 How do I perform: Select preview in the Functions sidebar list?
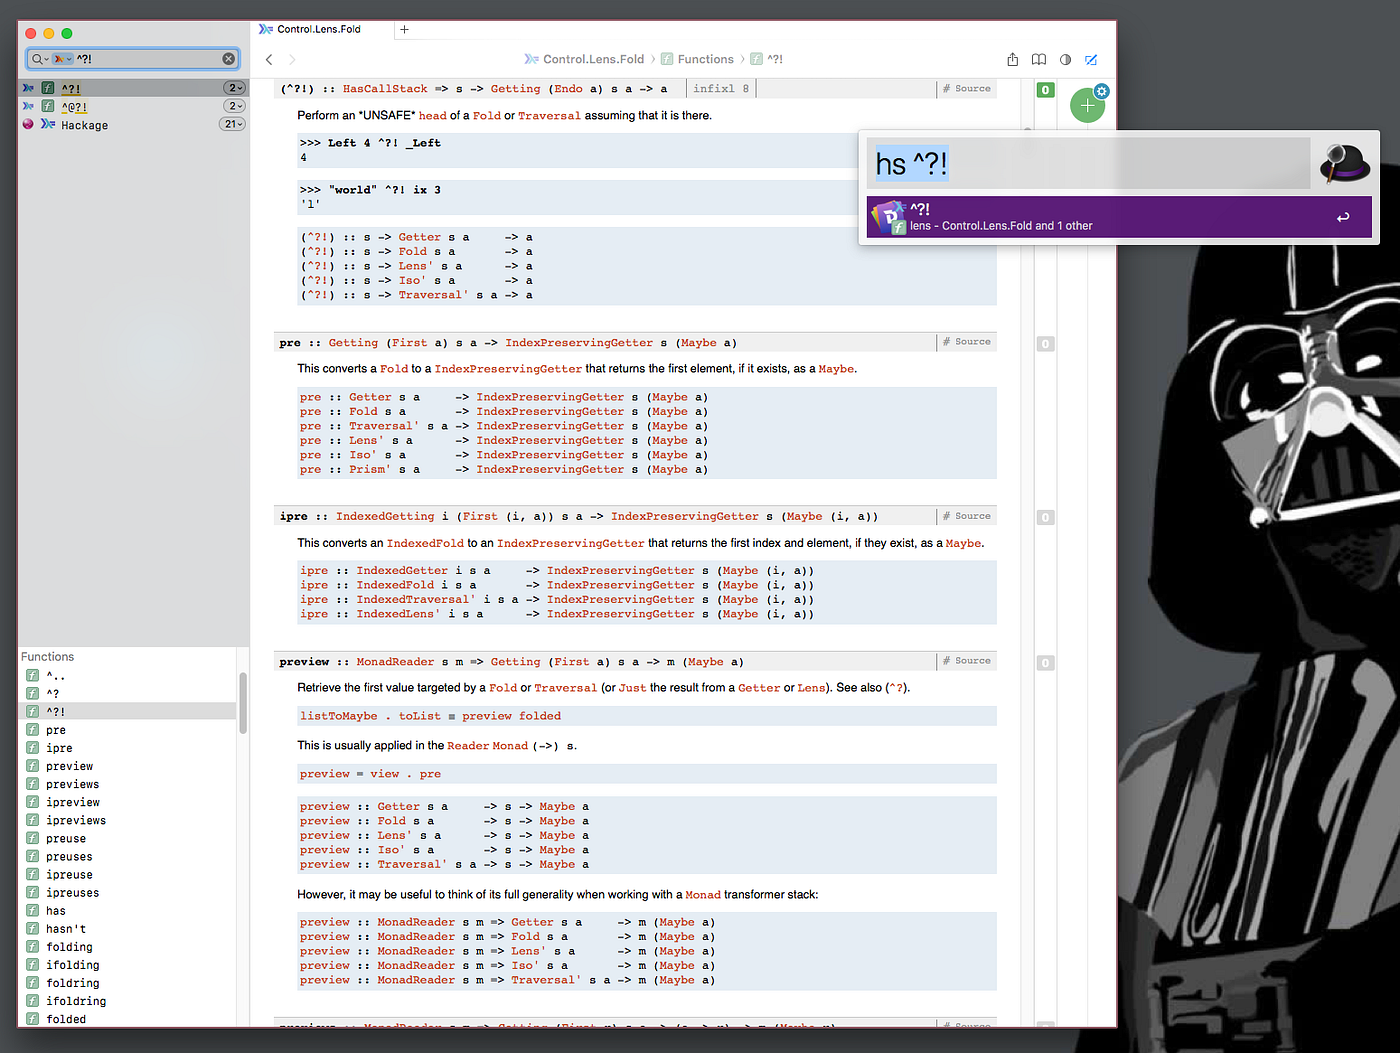click(x=70, y=765)
